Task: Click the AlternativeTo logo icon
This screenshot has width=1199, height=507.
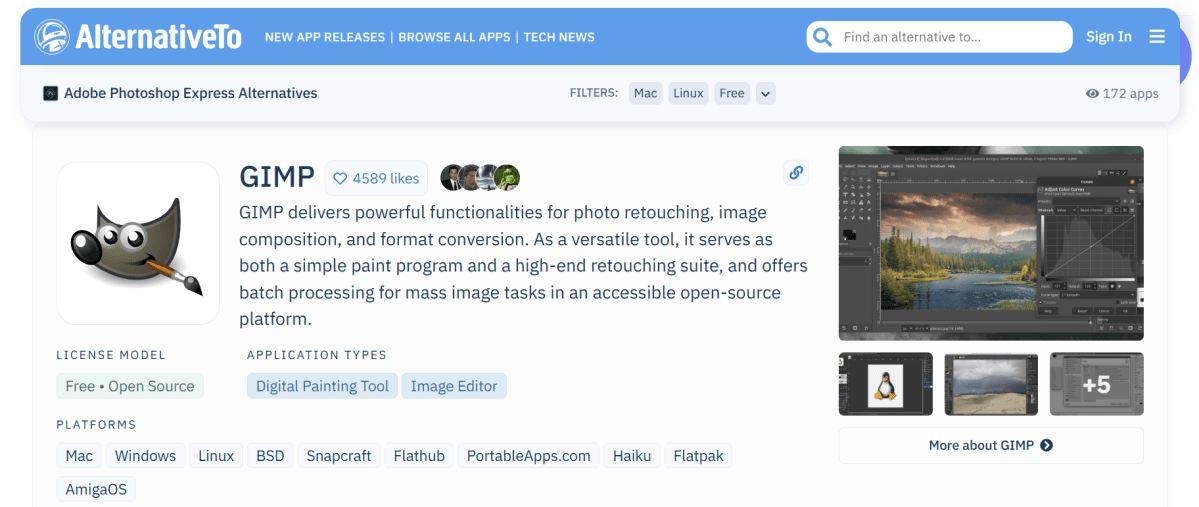Action: click(52, 37)
